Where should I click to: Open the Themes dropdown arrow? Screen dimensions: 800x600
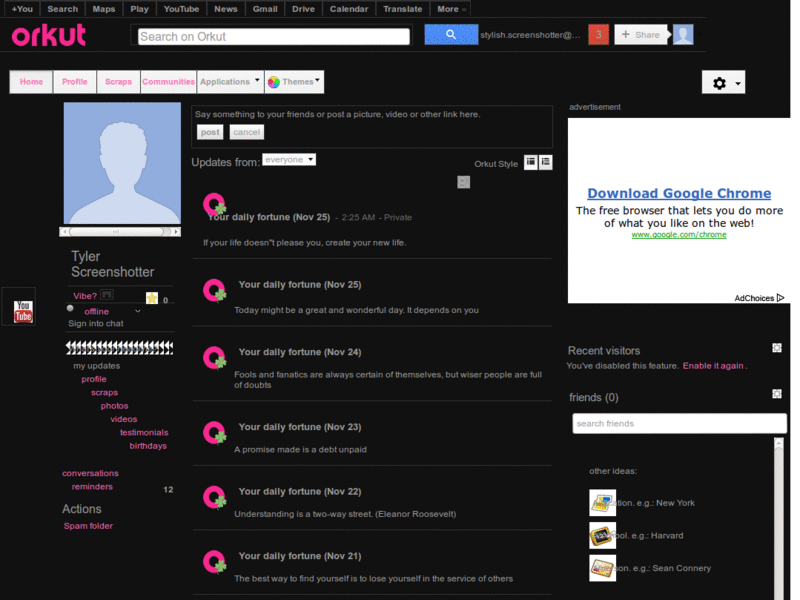(x=317, y=80)
